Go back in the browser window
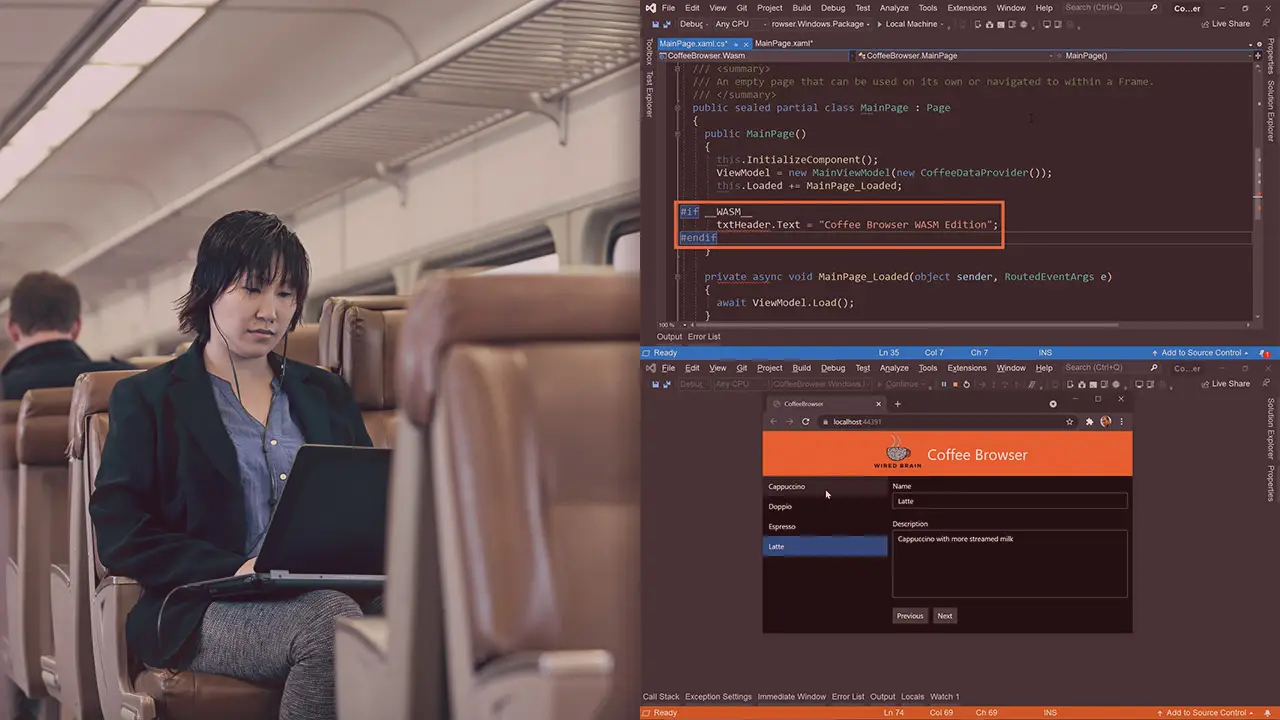Screen dimensions: 1280x720 (x=773, y=422)
